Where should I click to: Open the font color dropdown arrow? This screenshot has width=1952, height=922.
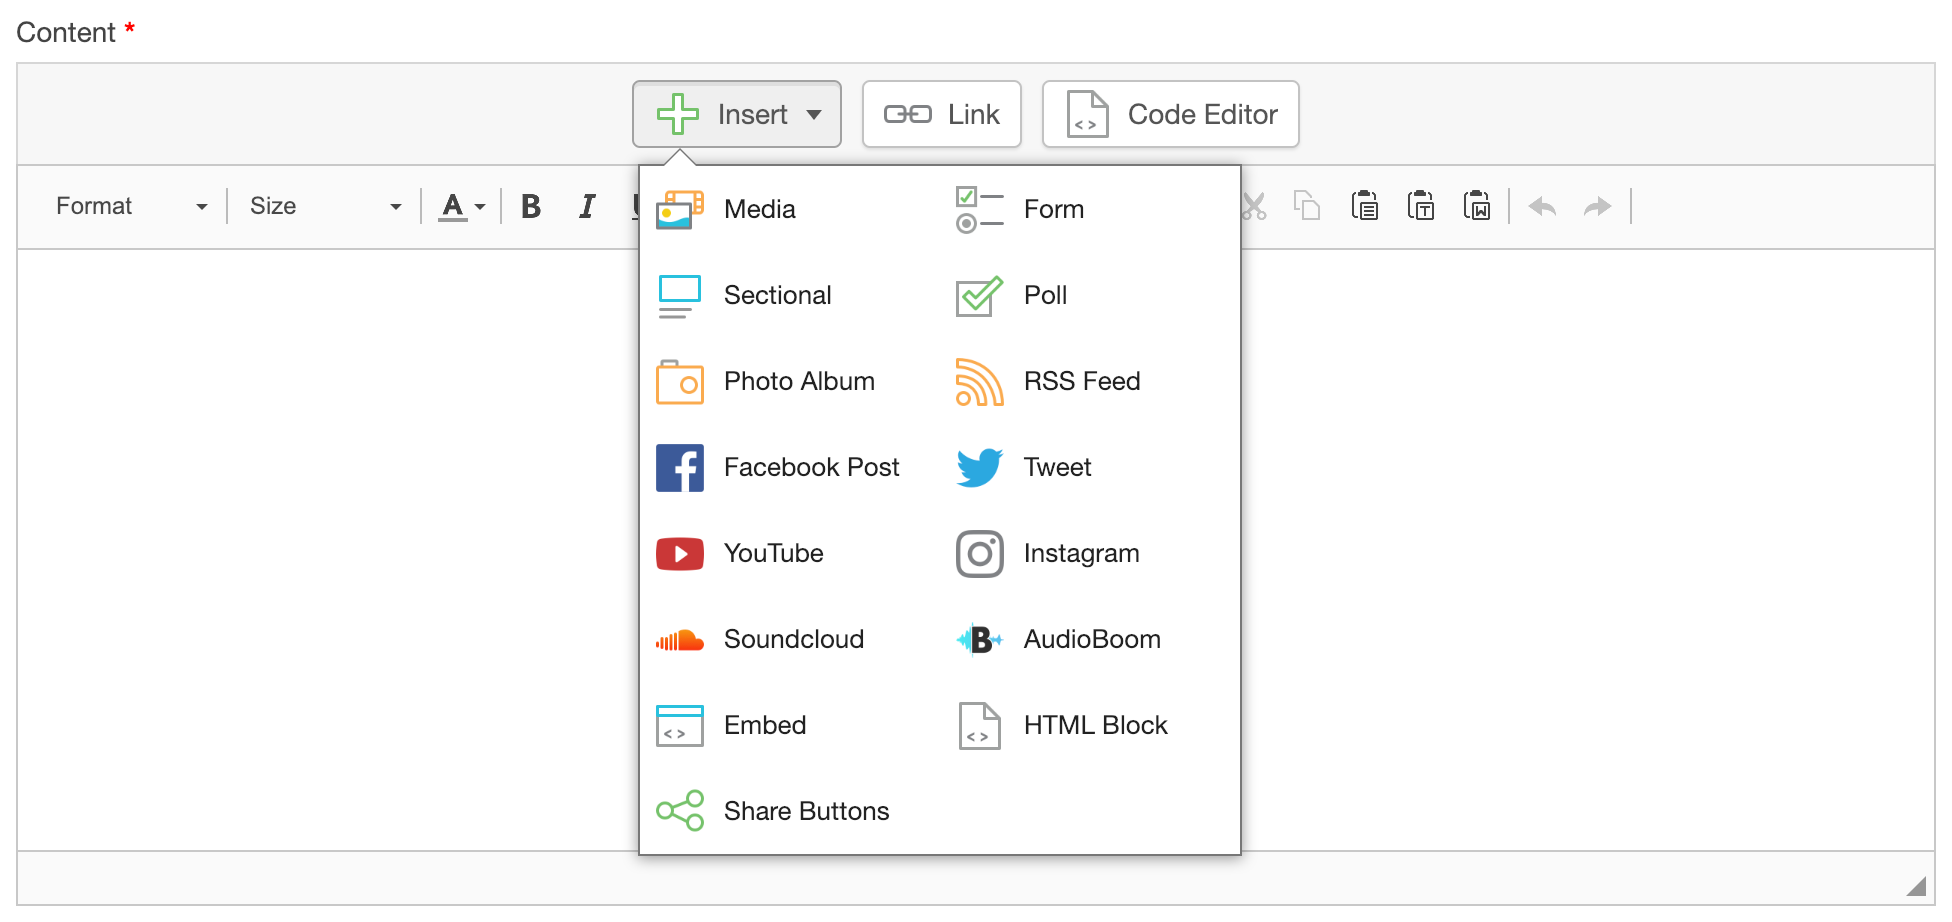(x=478, y=206)
